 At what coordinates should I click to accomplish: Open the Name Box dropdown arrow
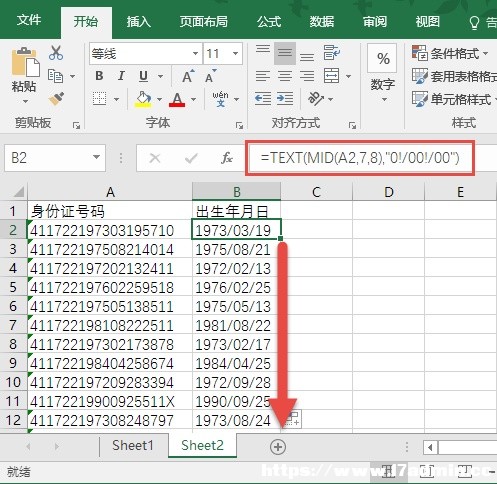(96, 157)
